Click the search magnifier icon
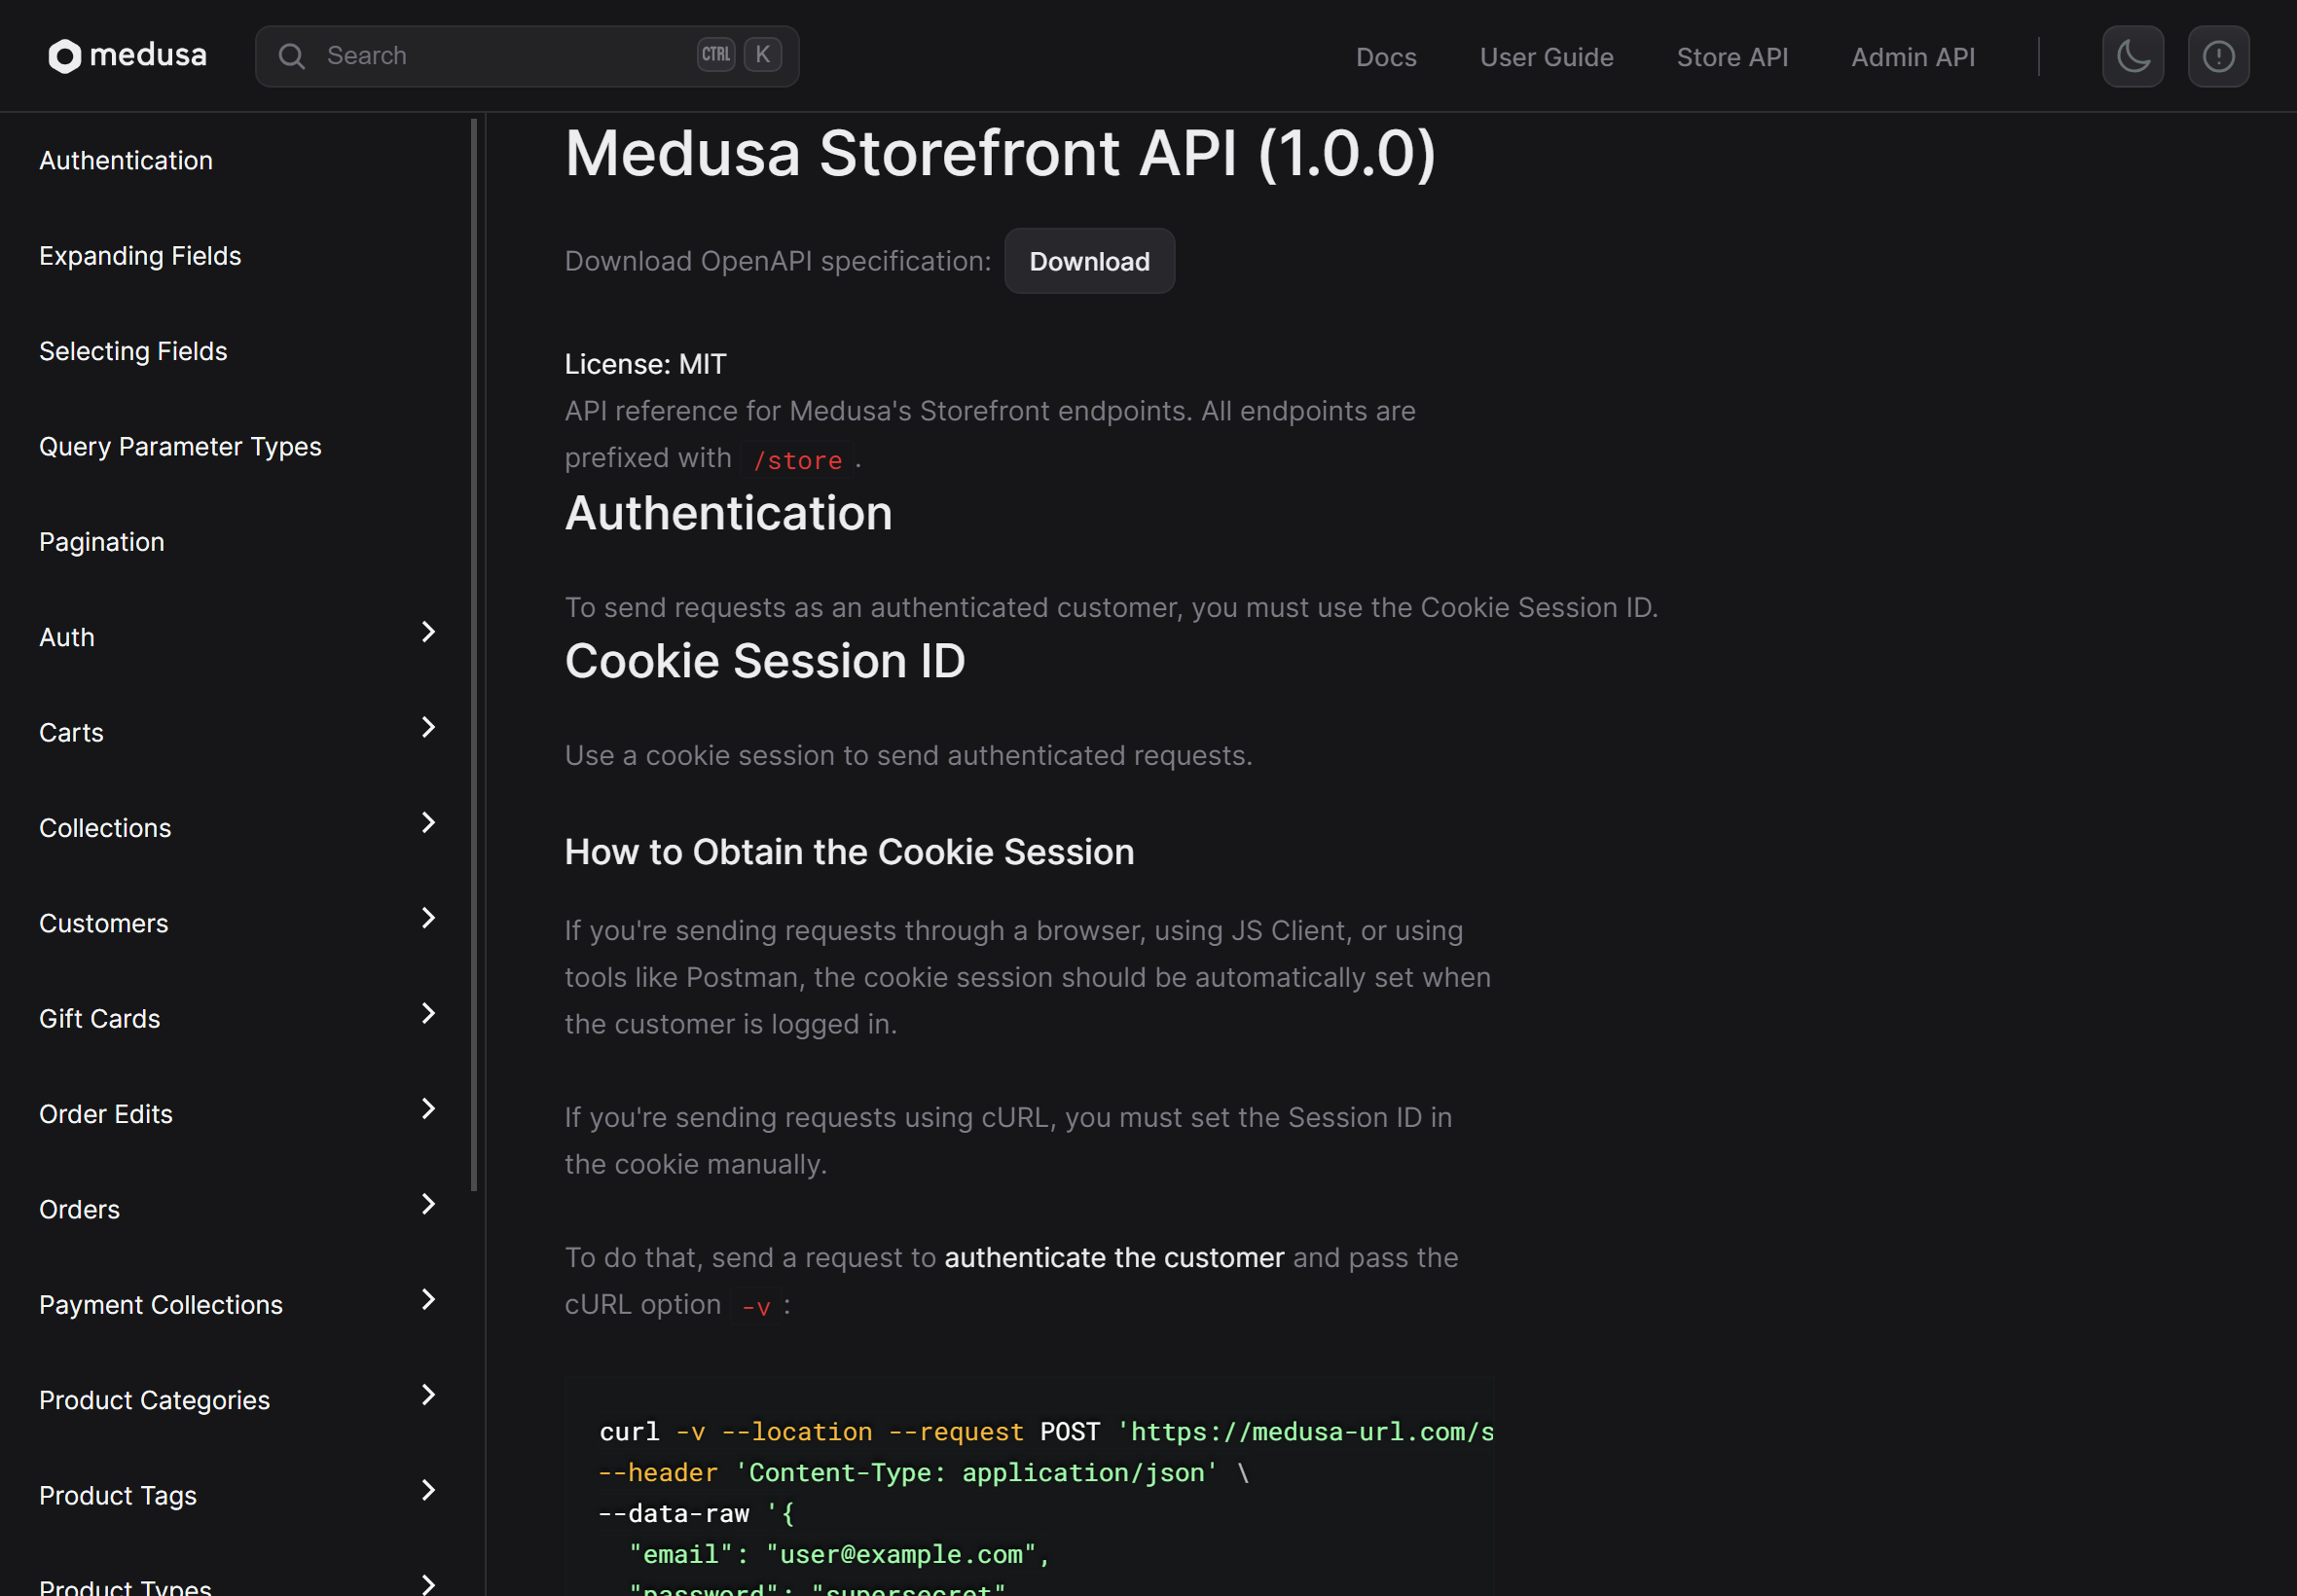Viewport: 2297px width, 1596px height. point(291,56)
